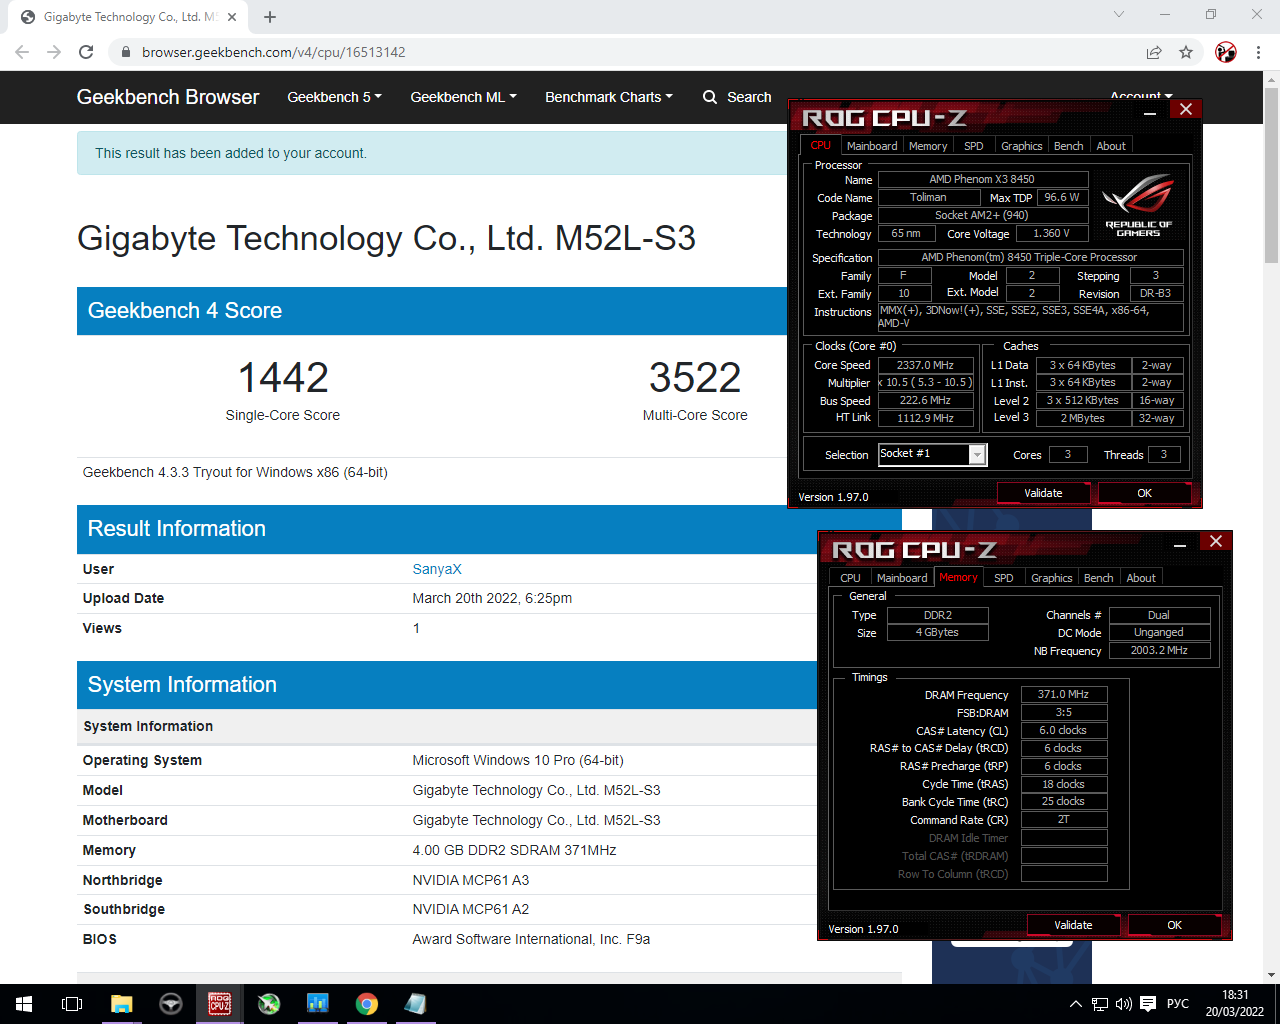Open Task View on the taskbar
The image size is (1280, 1024).
(72, 1004)
